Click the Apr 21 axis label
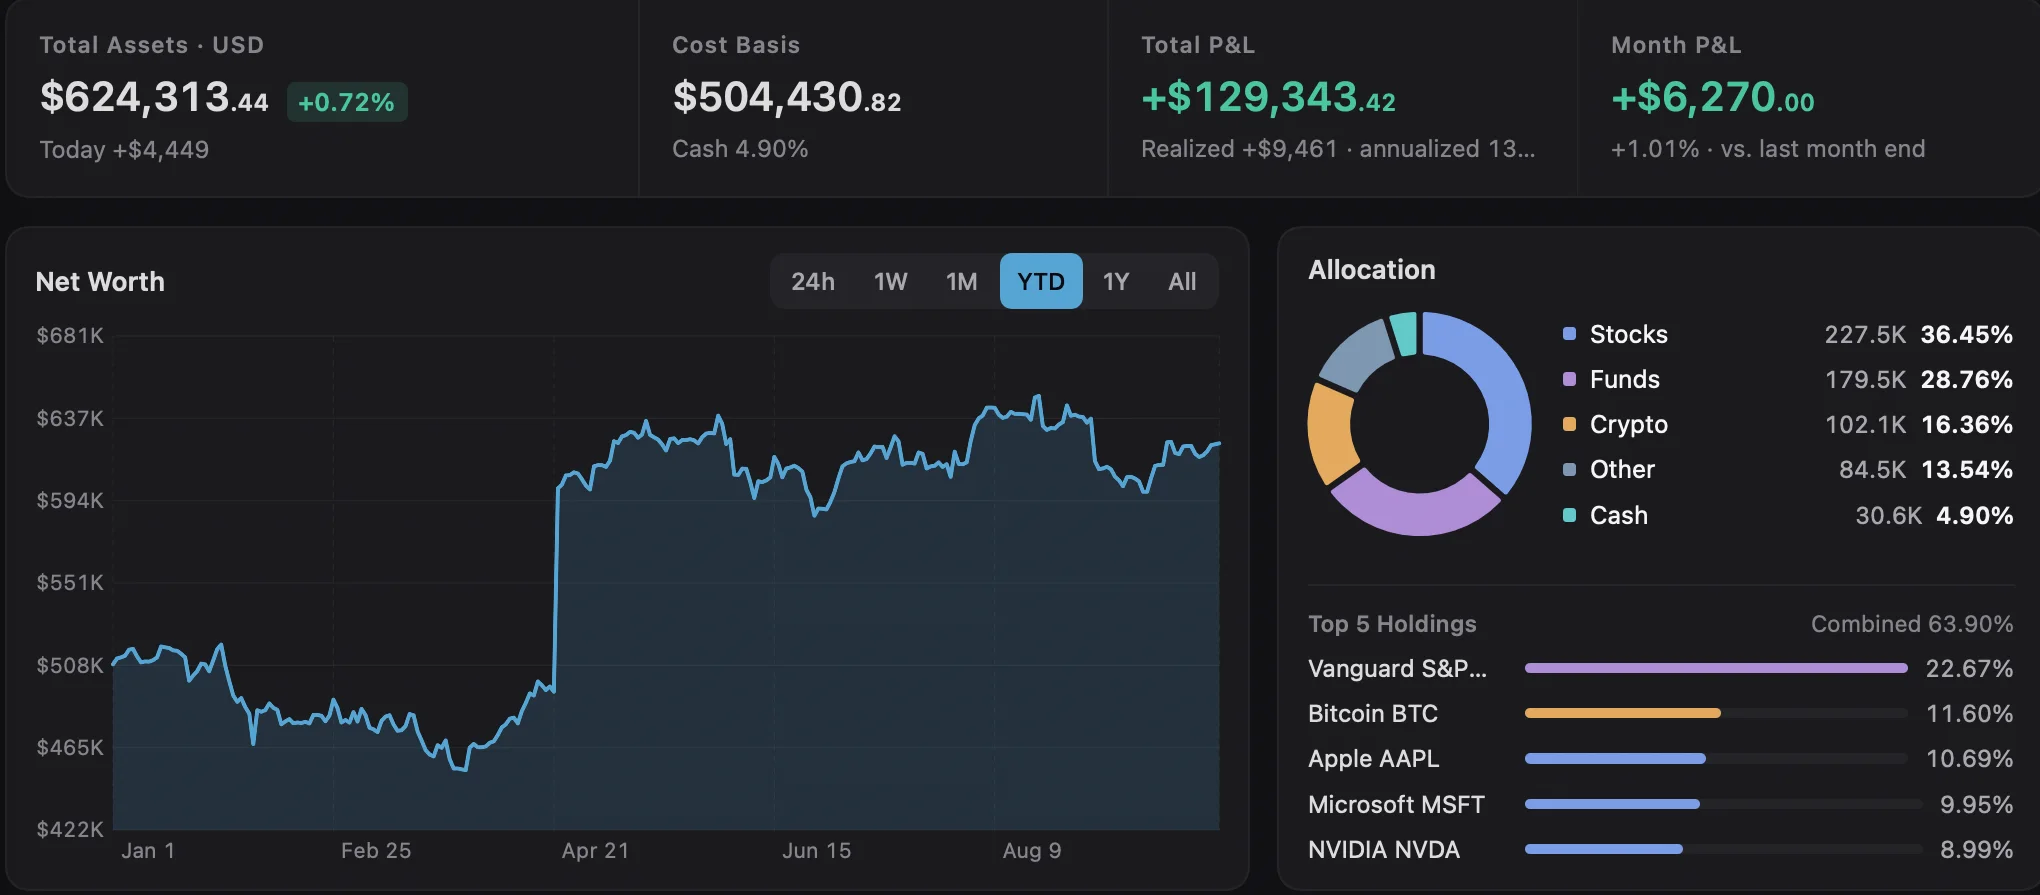The height and width of the screenshot is (895, 2040). tap(595, 851)
